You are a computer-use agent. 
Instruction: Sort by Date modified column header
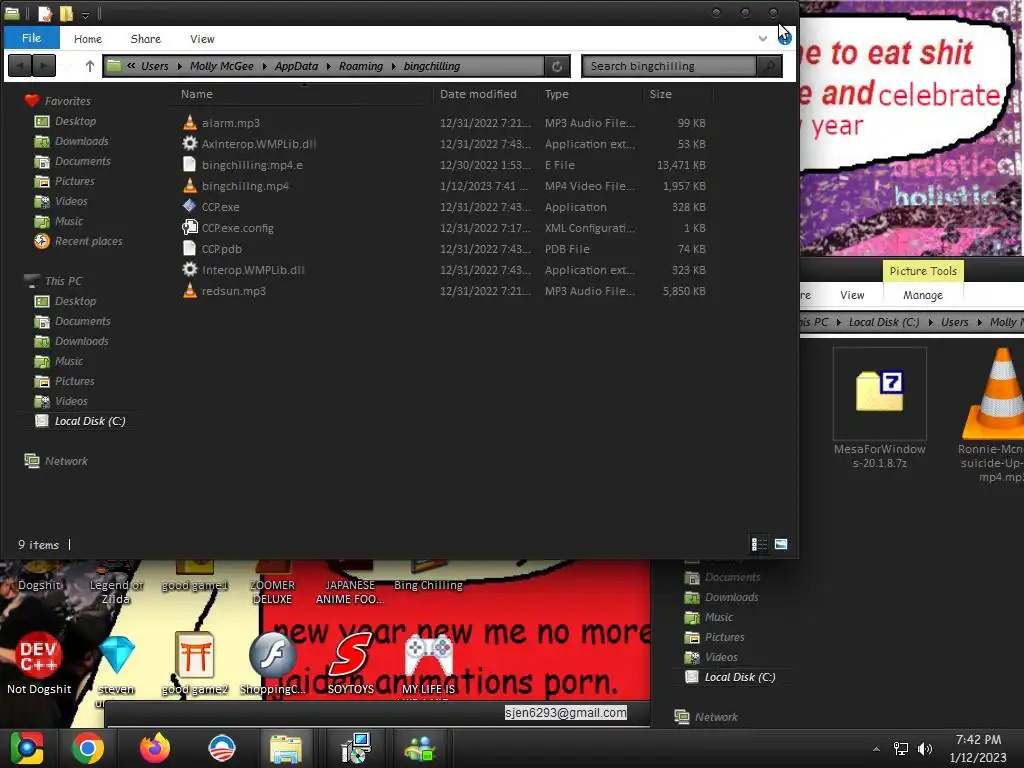click(478, 94)
